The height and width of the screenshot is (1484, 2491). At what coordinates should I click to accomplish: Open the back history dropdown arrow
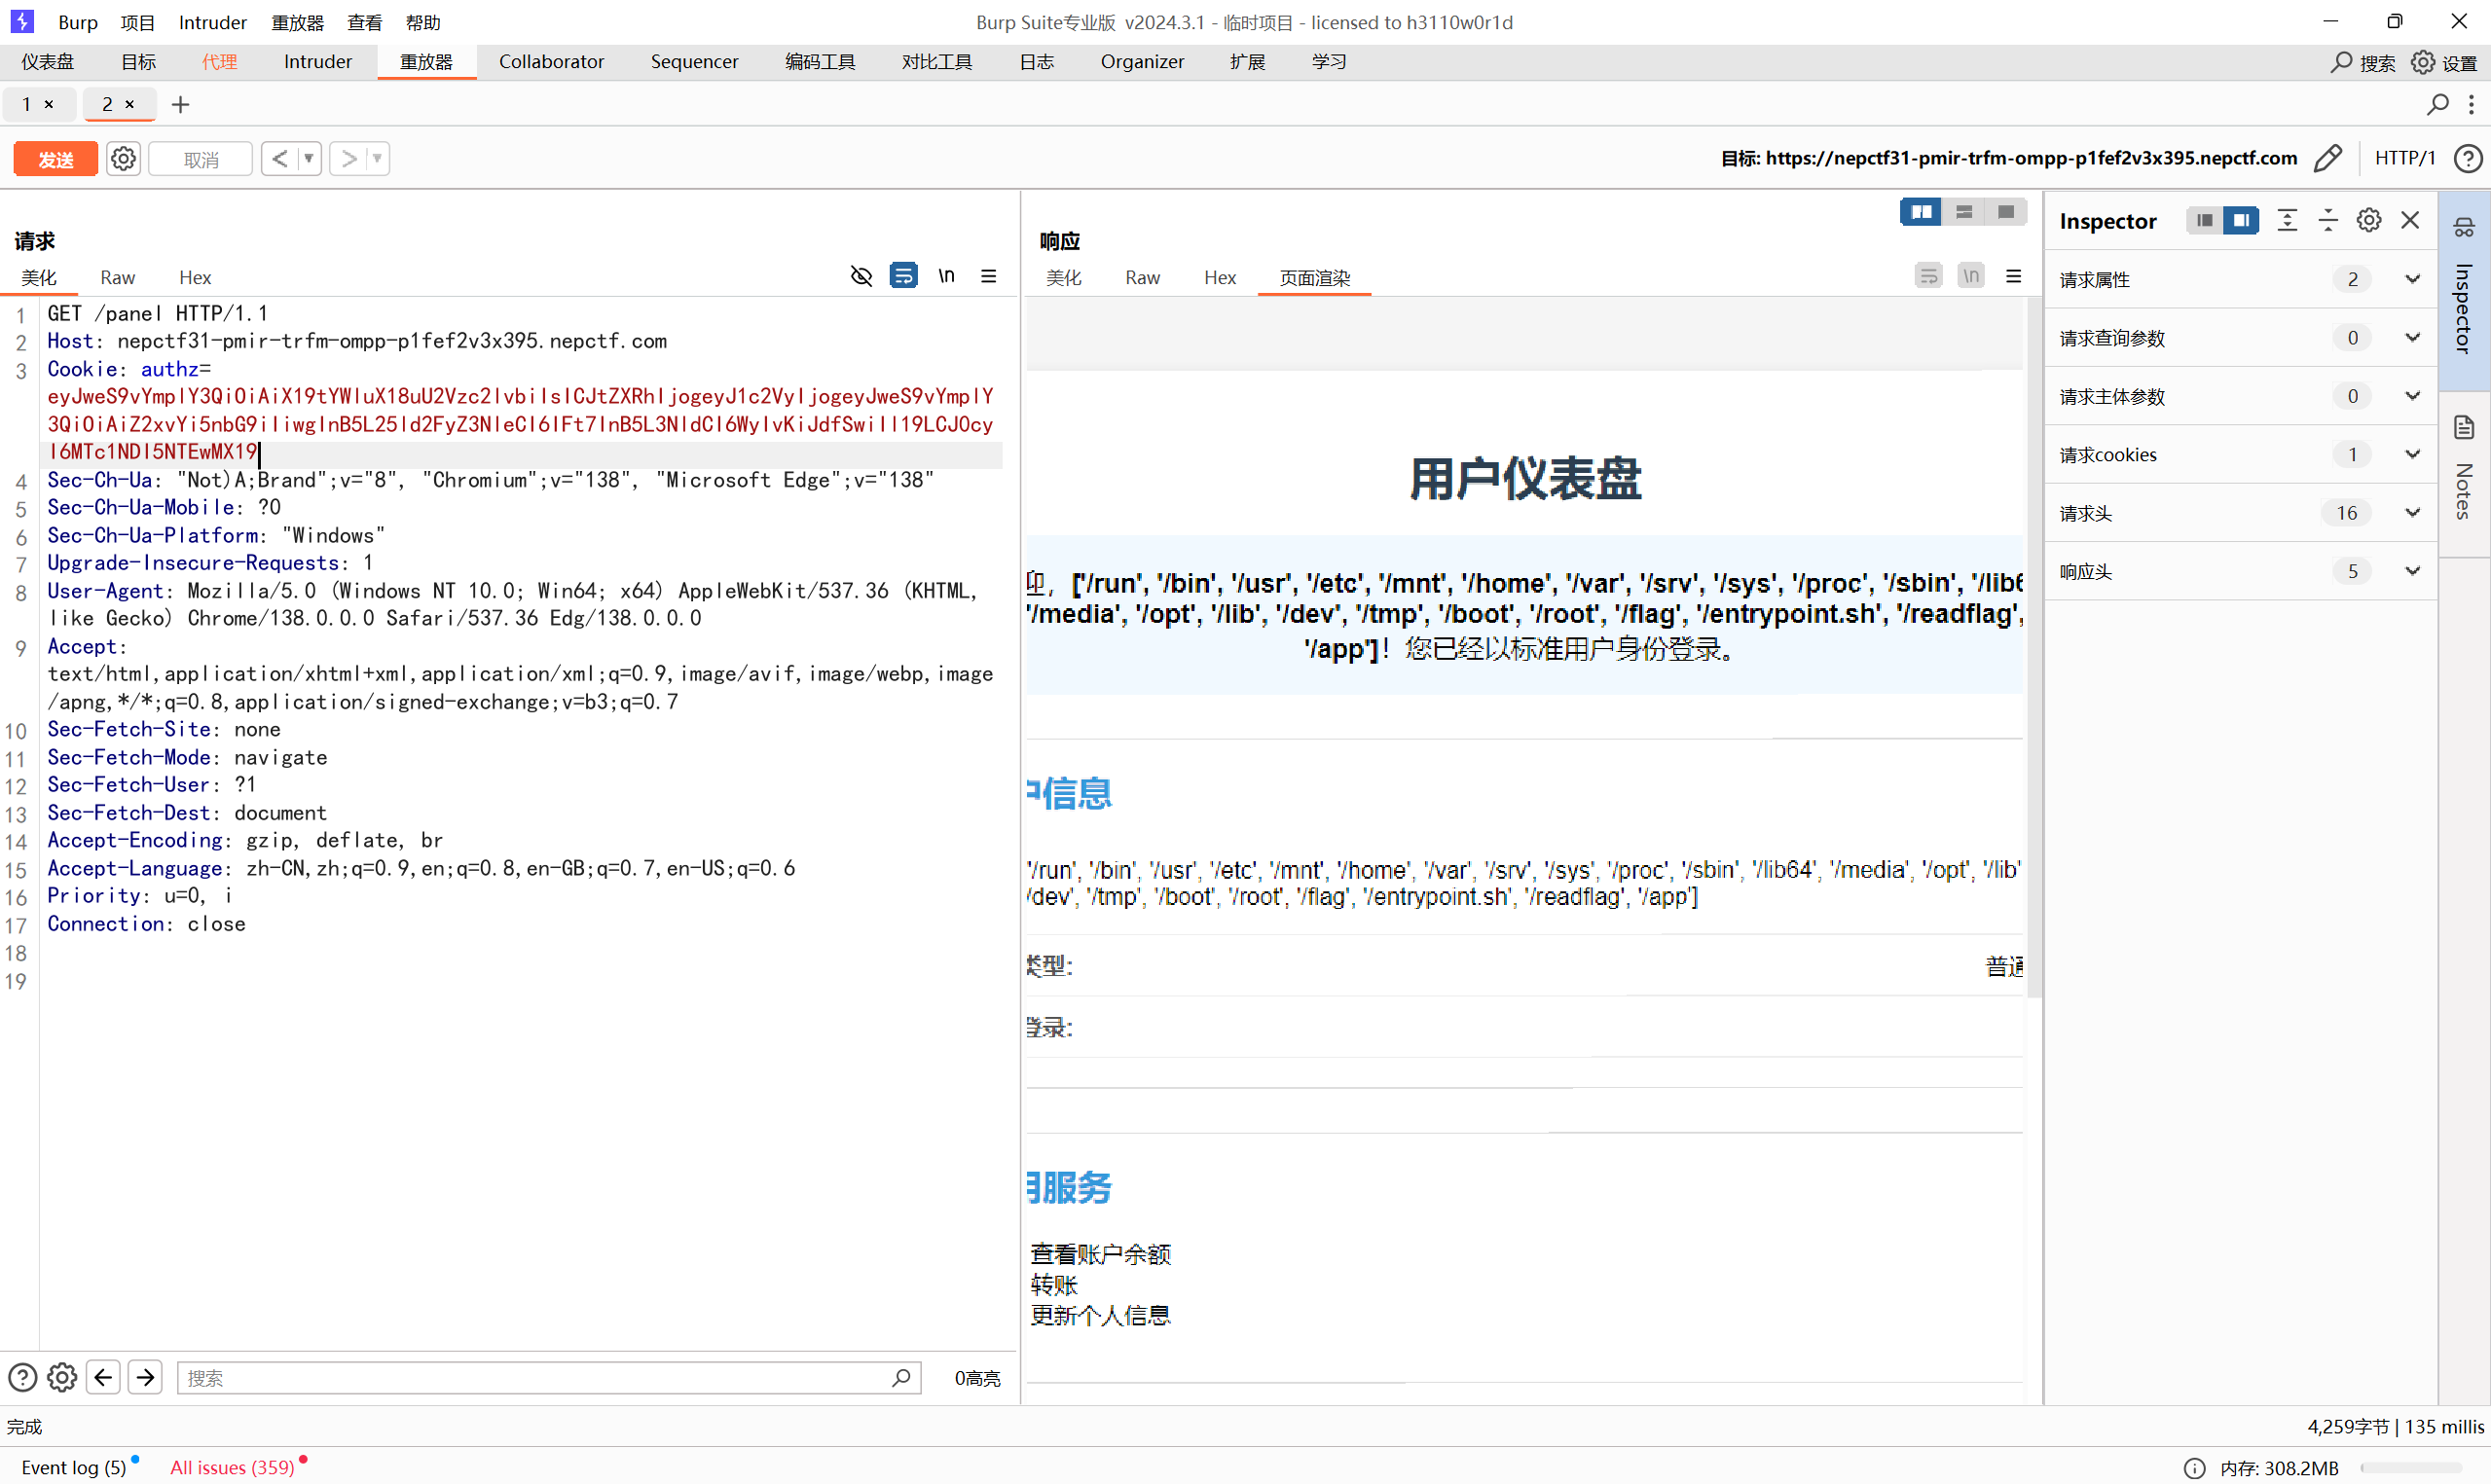pyautogui.click(x=309, y=159)
